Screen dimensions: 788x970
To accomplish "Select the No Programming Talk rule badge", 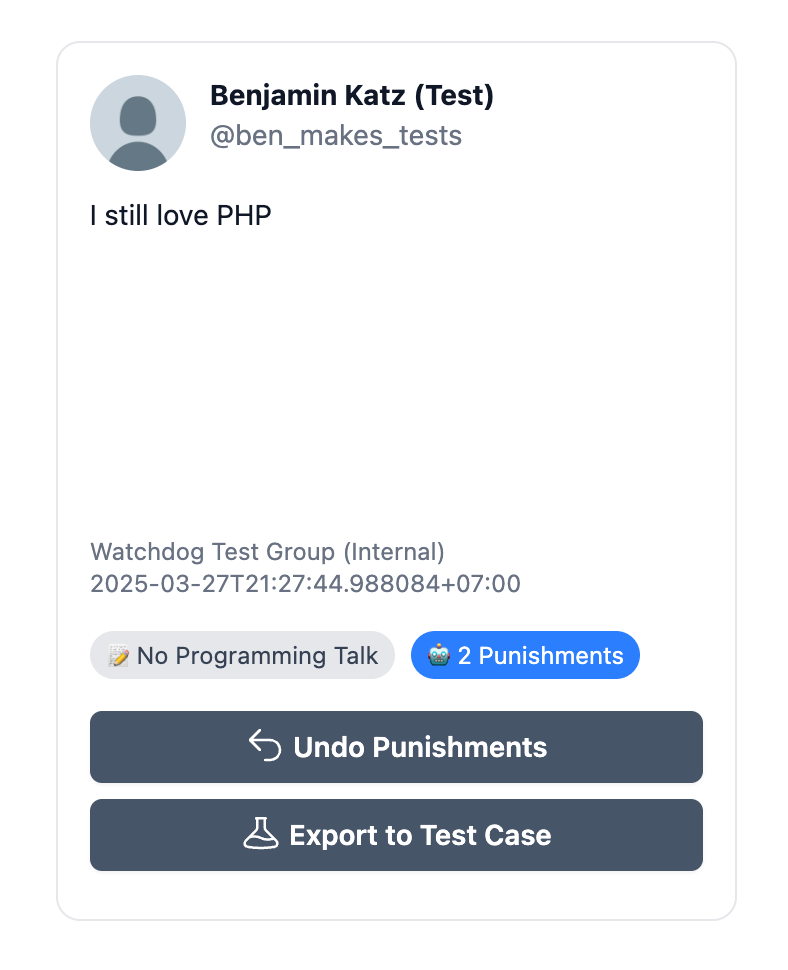I will pos(242,656).
